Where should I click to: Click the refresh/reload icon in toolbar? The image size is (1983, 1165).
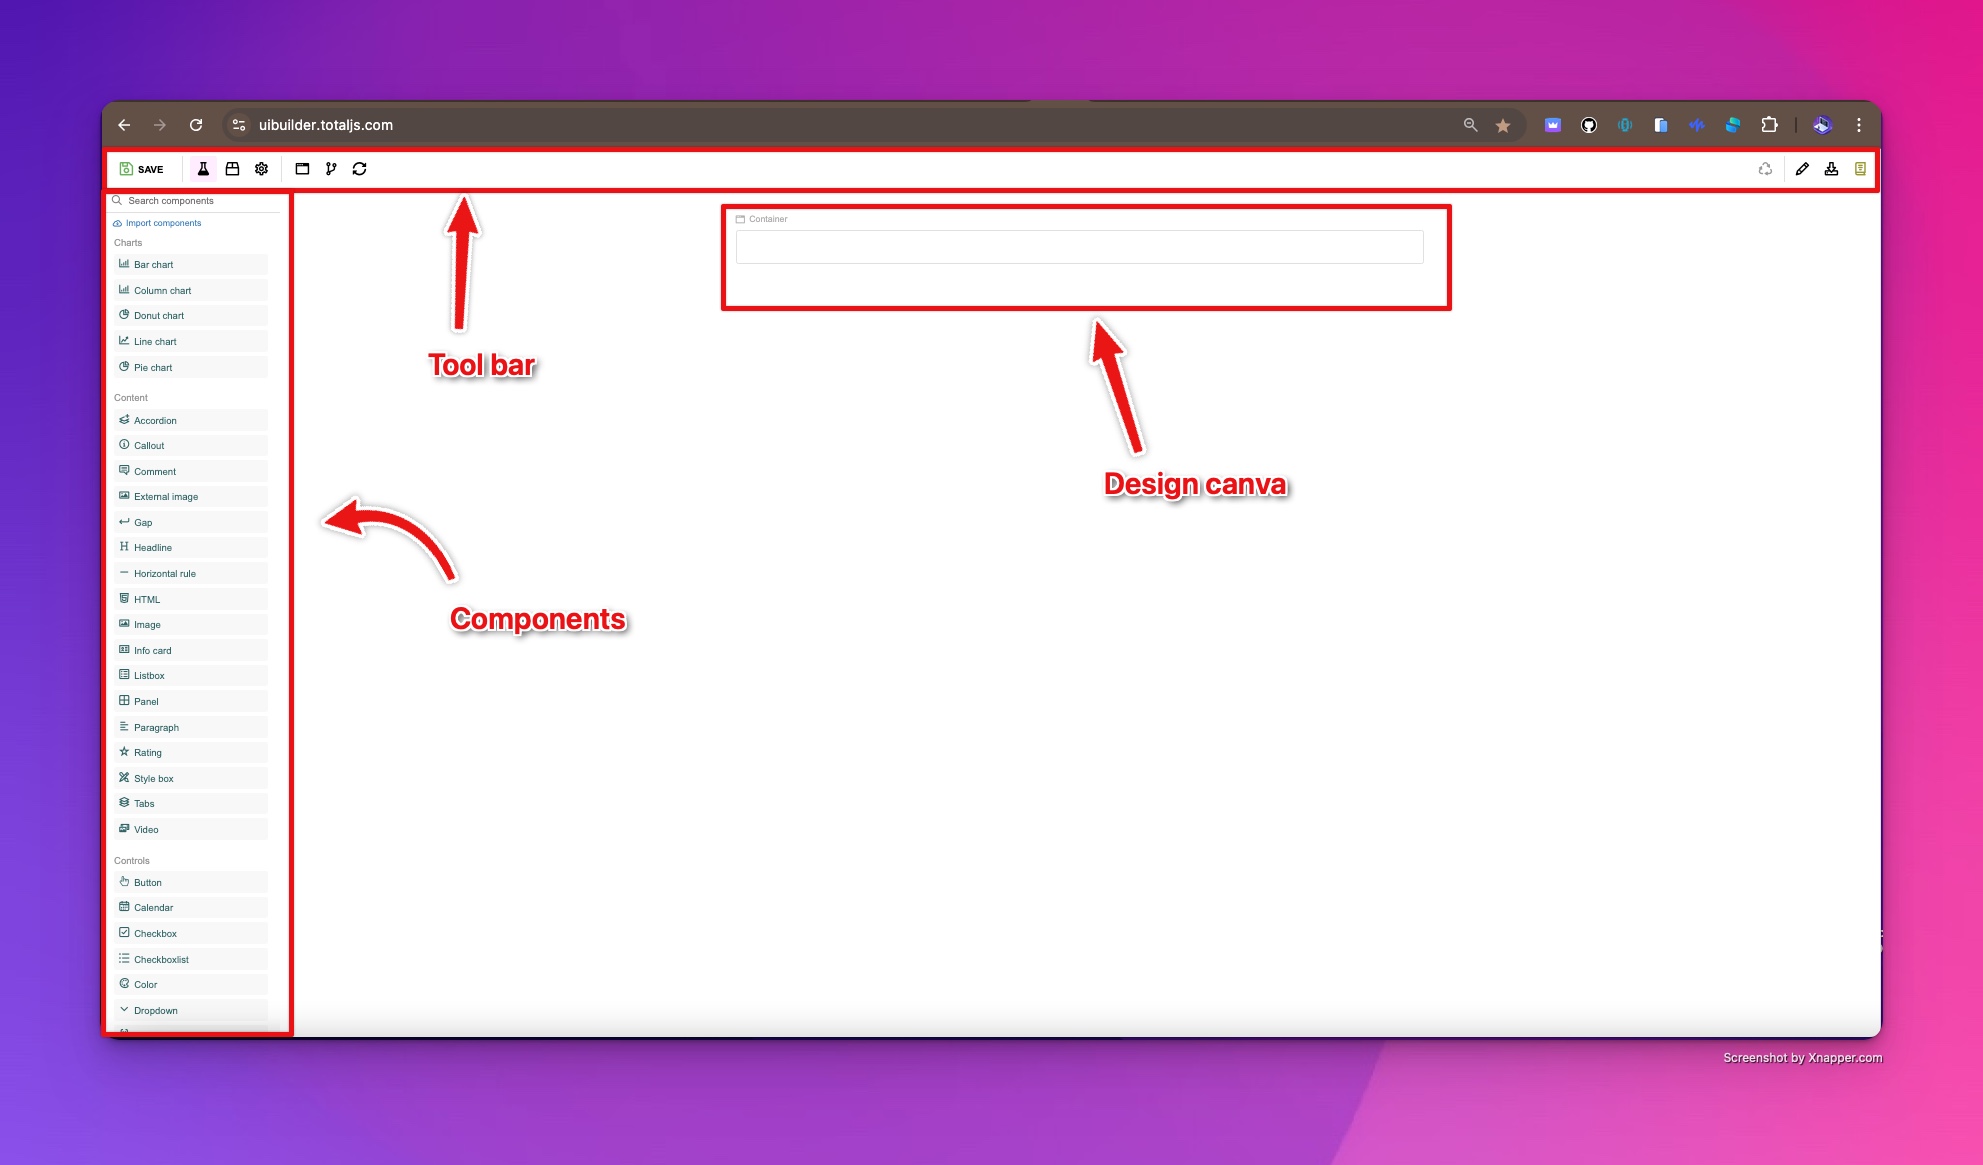coord(359,169)
